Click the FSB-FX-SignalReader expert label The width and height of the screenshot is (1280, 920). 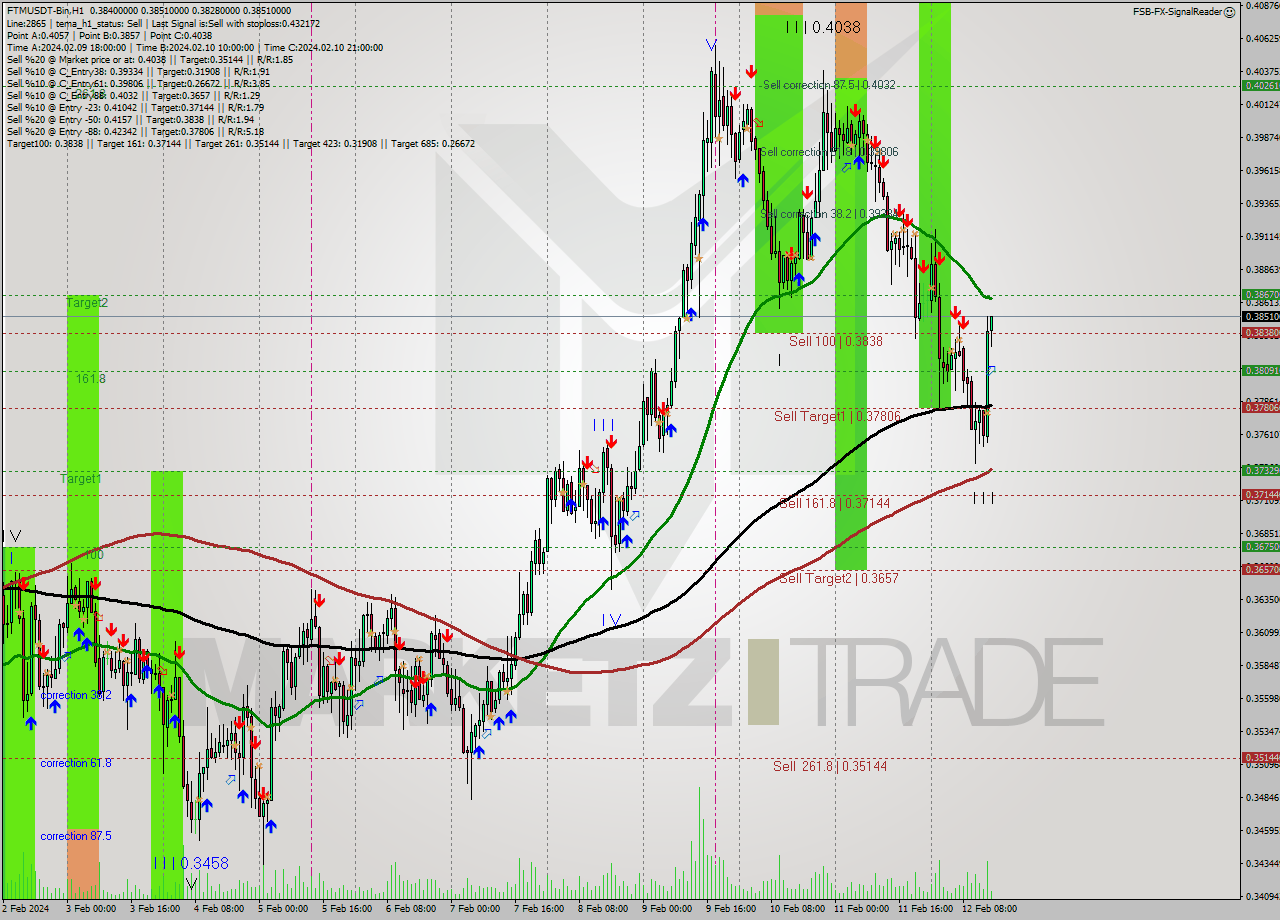pos(1177,11)
